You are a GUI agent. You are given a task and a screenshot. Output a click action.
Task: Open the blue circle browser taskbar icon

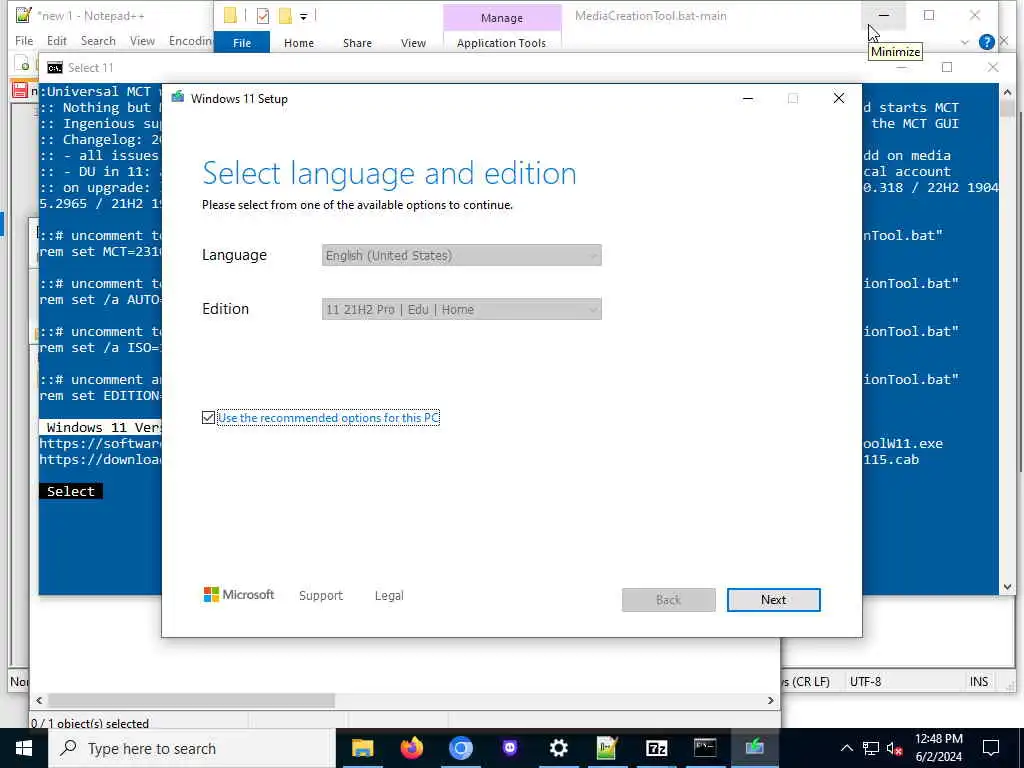460,748
